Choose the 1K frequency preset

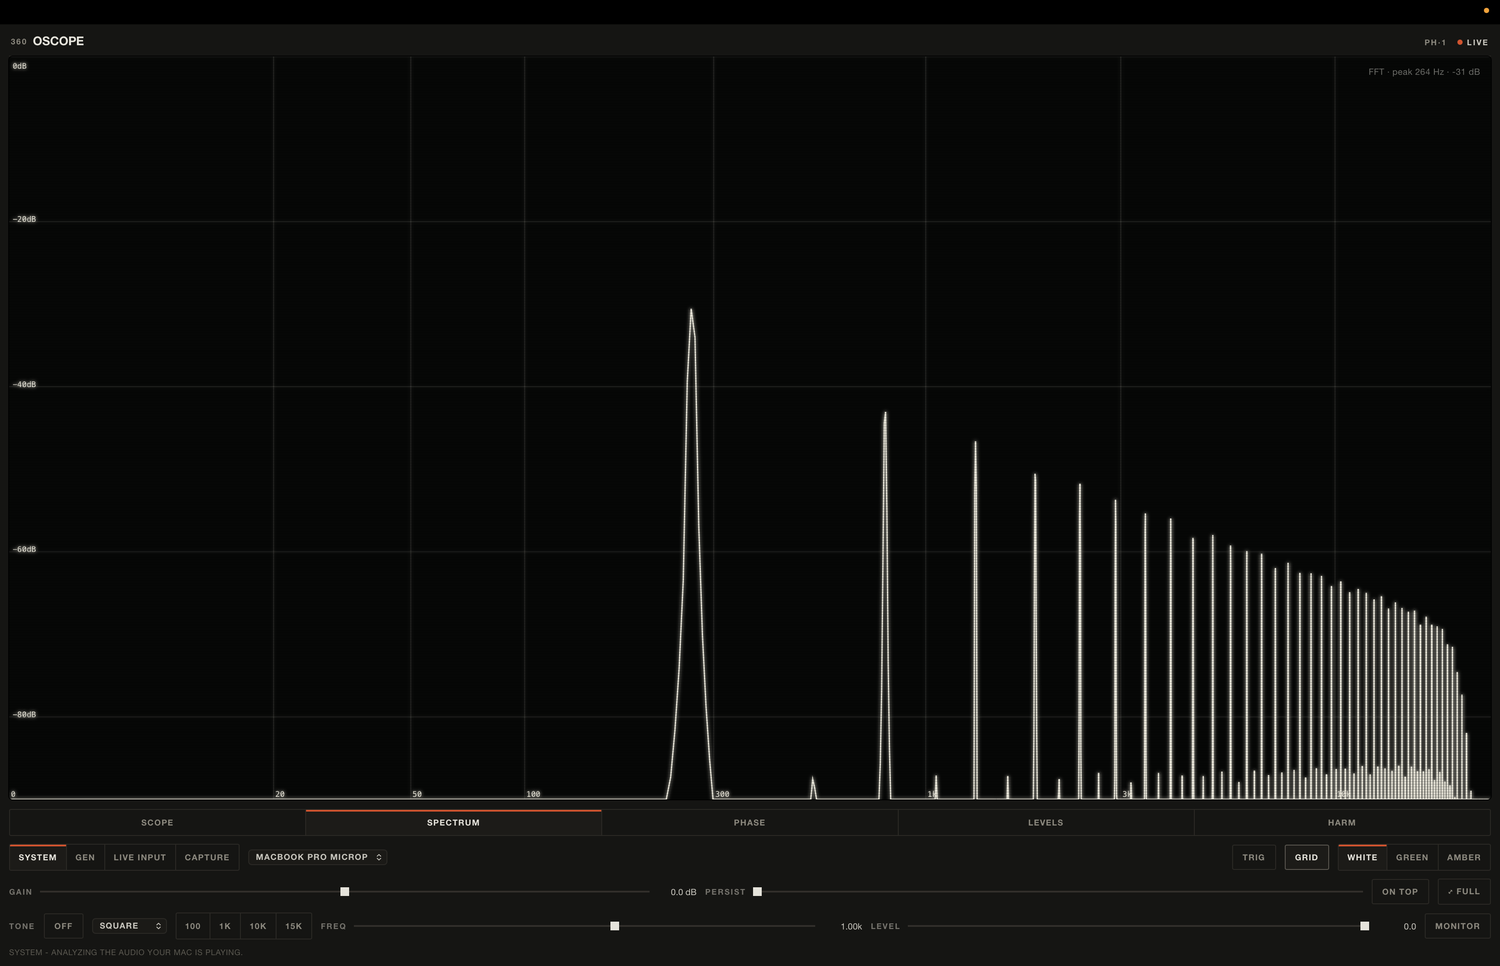click(225, 926)
